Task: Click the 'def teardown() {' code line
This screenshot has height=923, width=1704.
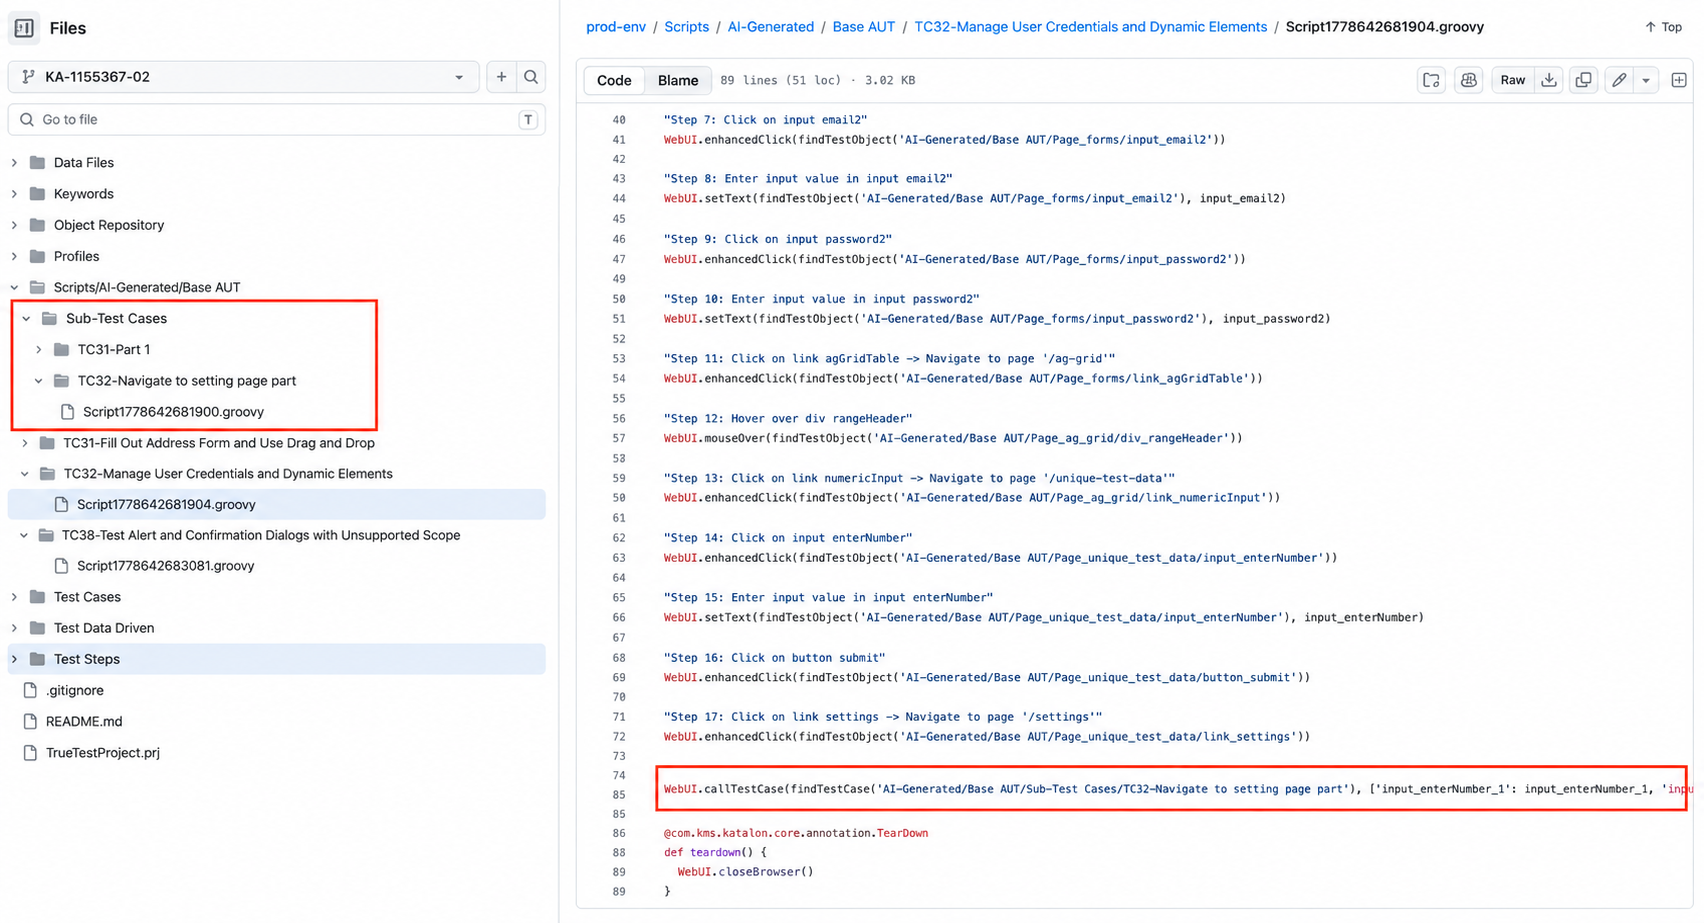Action: coord(715,853)
